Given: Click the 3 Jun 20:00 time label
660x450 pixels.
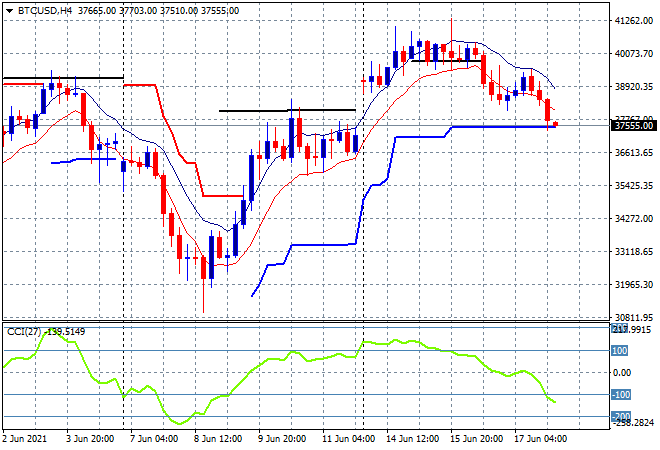Looking at the screenshot, I should pos(90,439).
